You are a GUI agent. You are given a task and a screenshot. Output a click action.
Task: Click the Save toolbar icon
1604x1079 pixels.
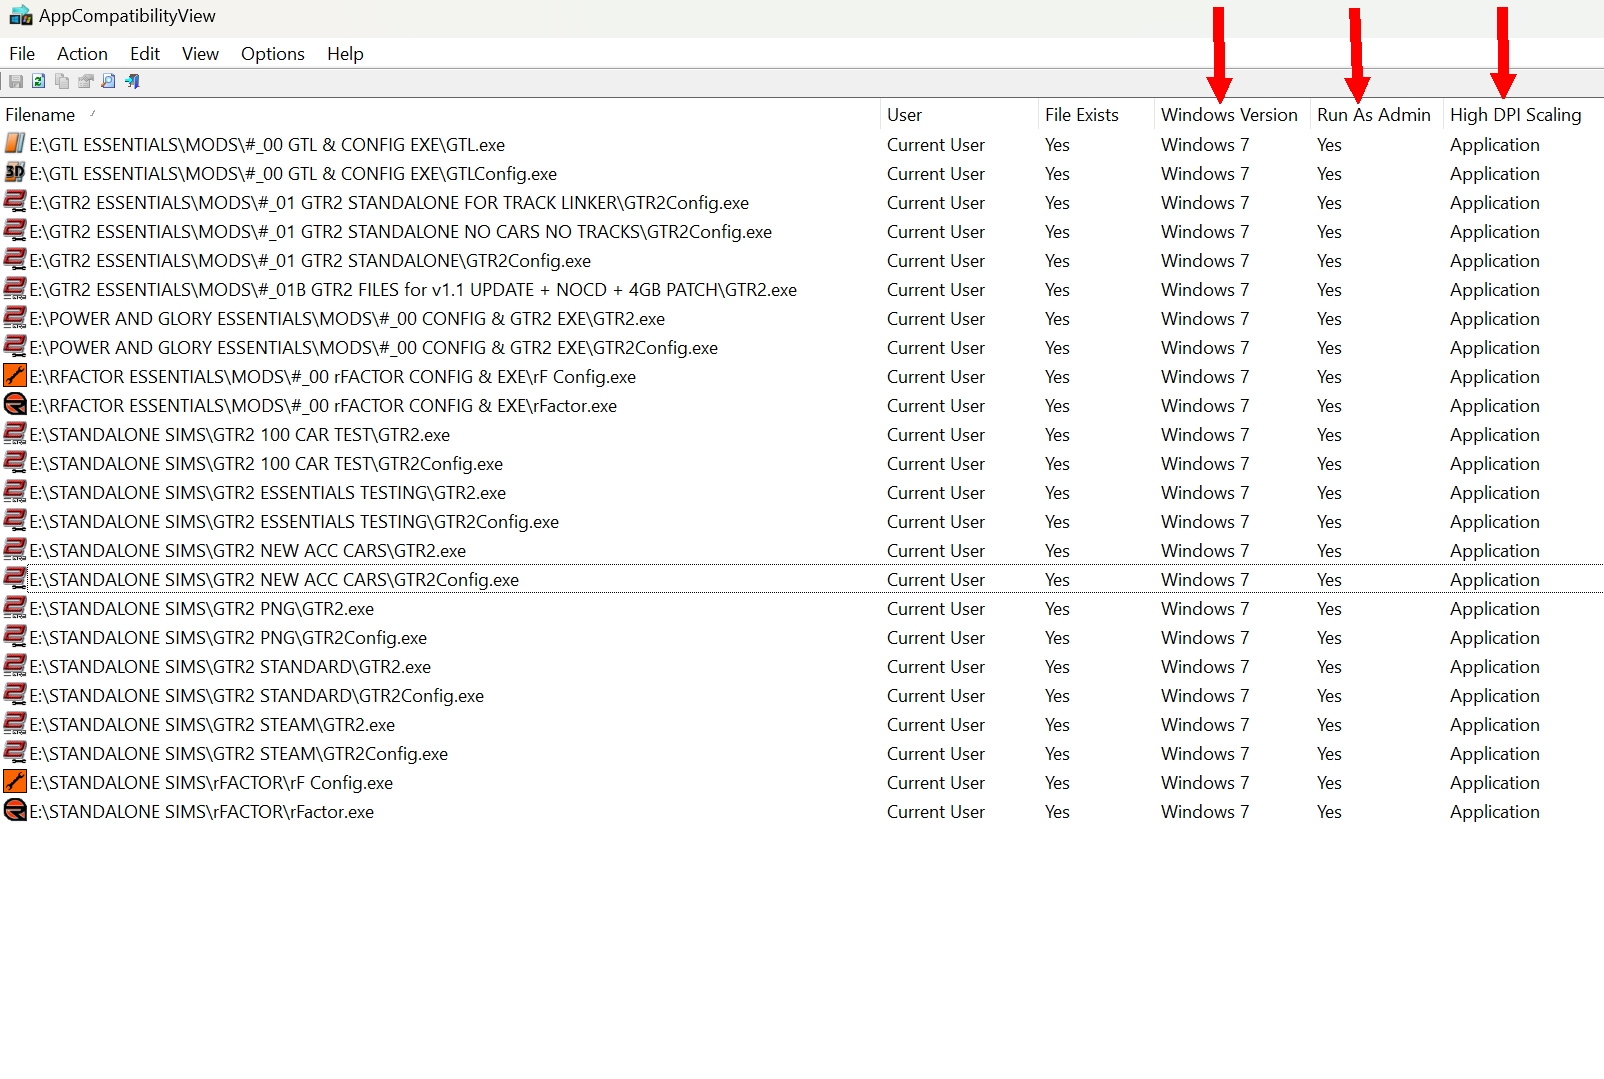(16, 82)
